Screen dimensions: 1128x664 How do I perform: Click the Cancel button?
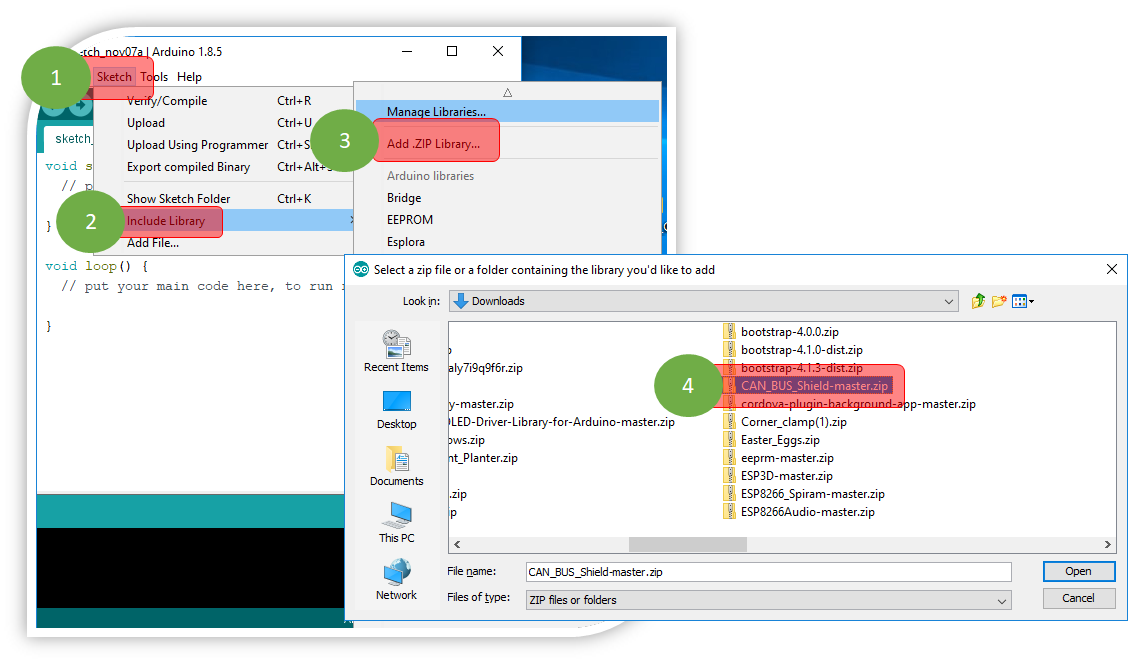[1078, 598]
